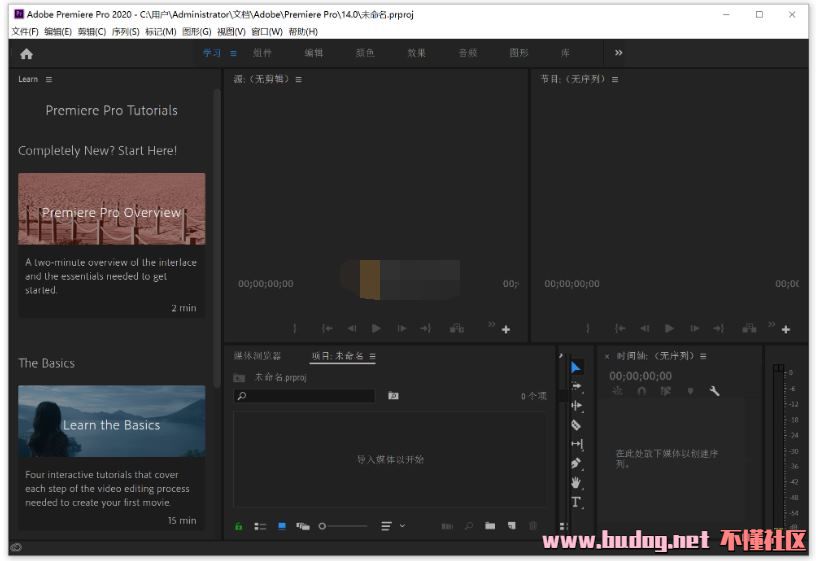Image resolution: width=816 pixels, height=561 pixels.
Task: Select the Ripple Edit tool
Action: [577, 405]
